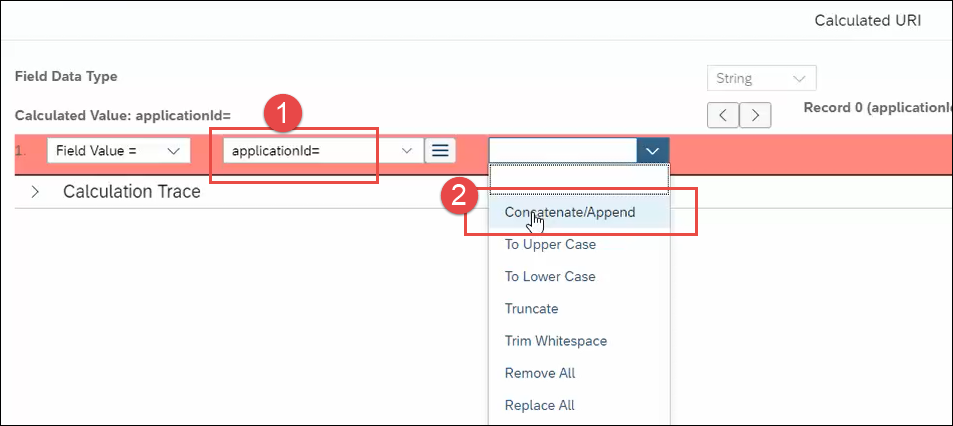Viewport: 953px width, 426px height.
Task: Click the Calculated URI title
Action: coord(867,20)
